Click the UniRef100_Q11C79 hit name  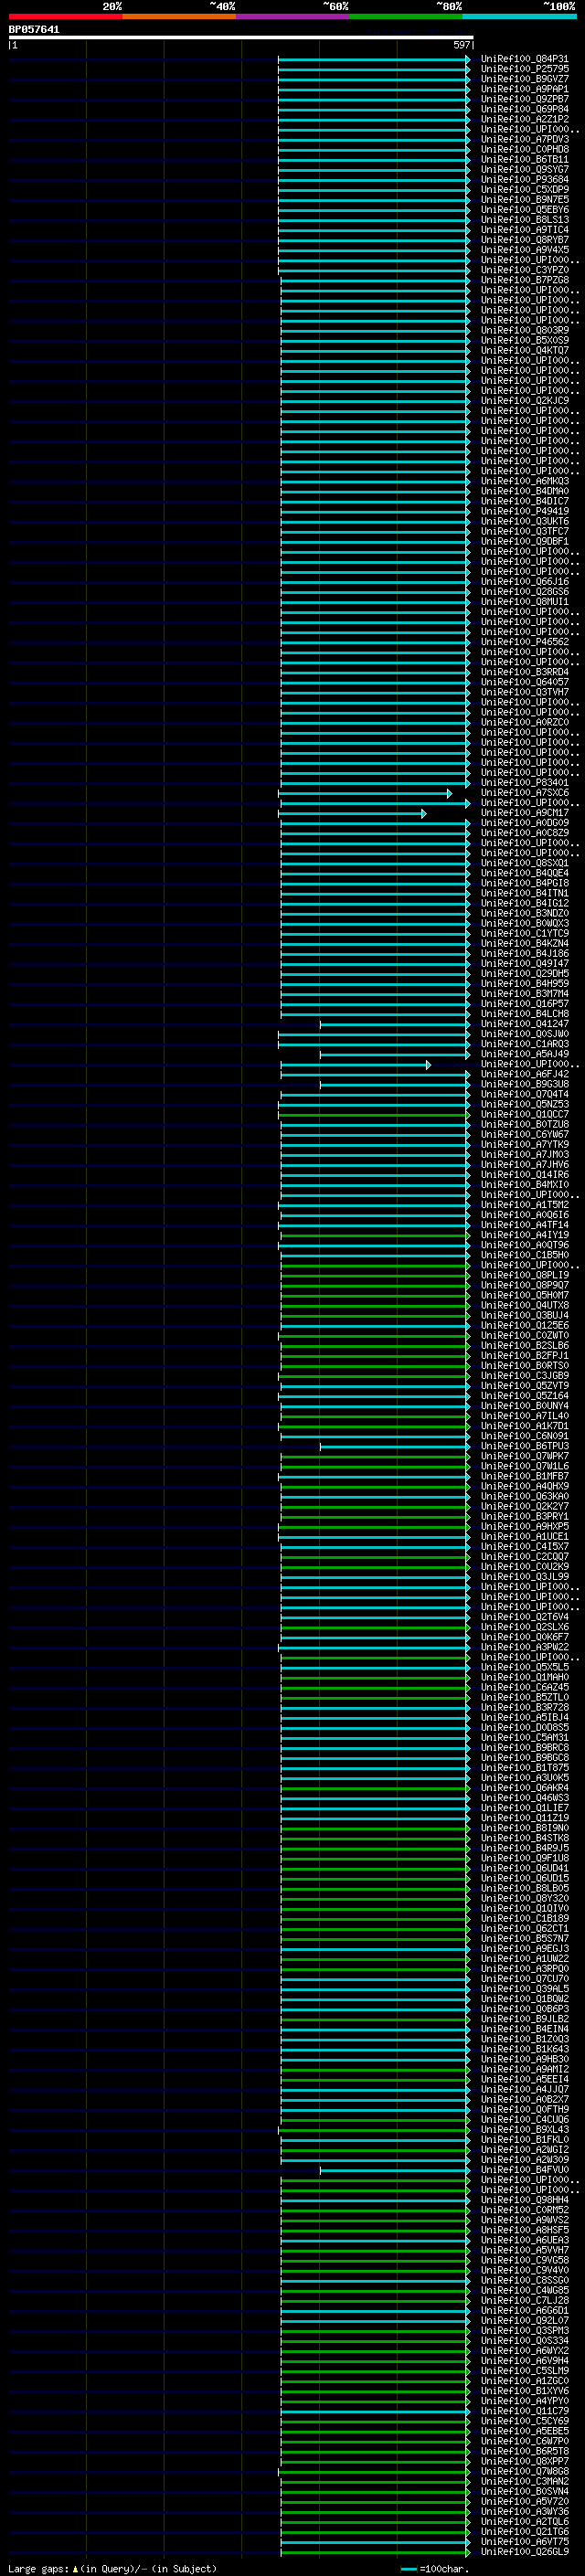(x=524, y=2411)
